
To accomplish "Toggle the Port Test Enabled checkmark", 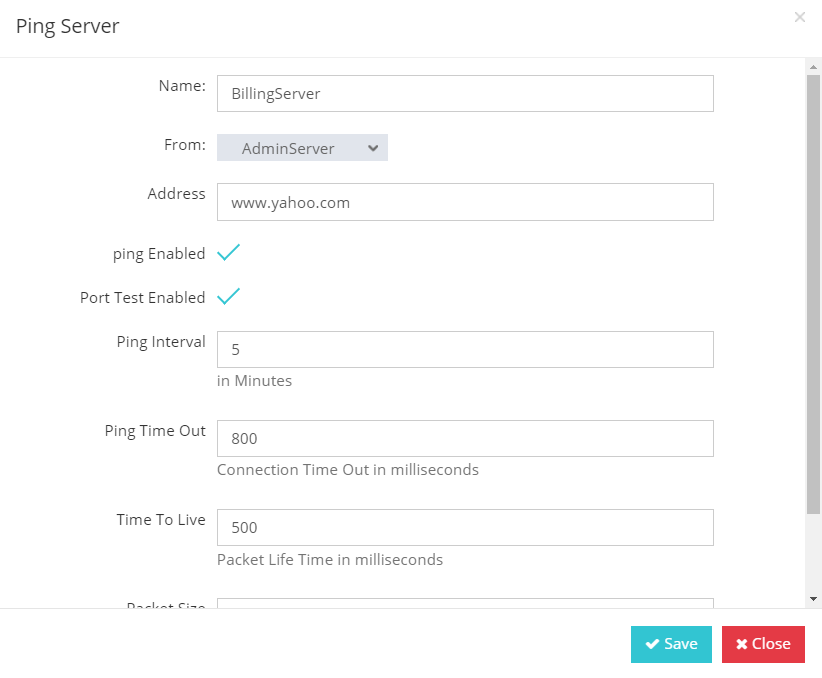I will tap(229, 297).
